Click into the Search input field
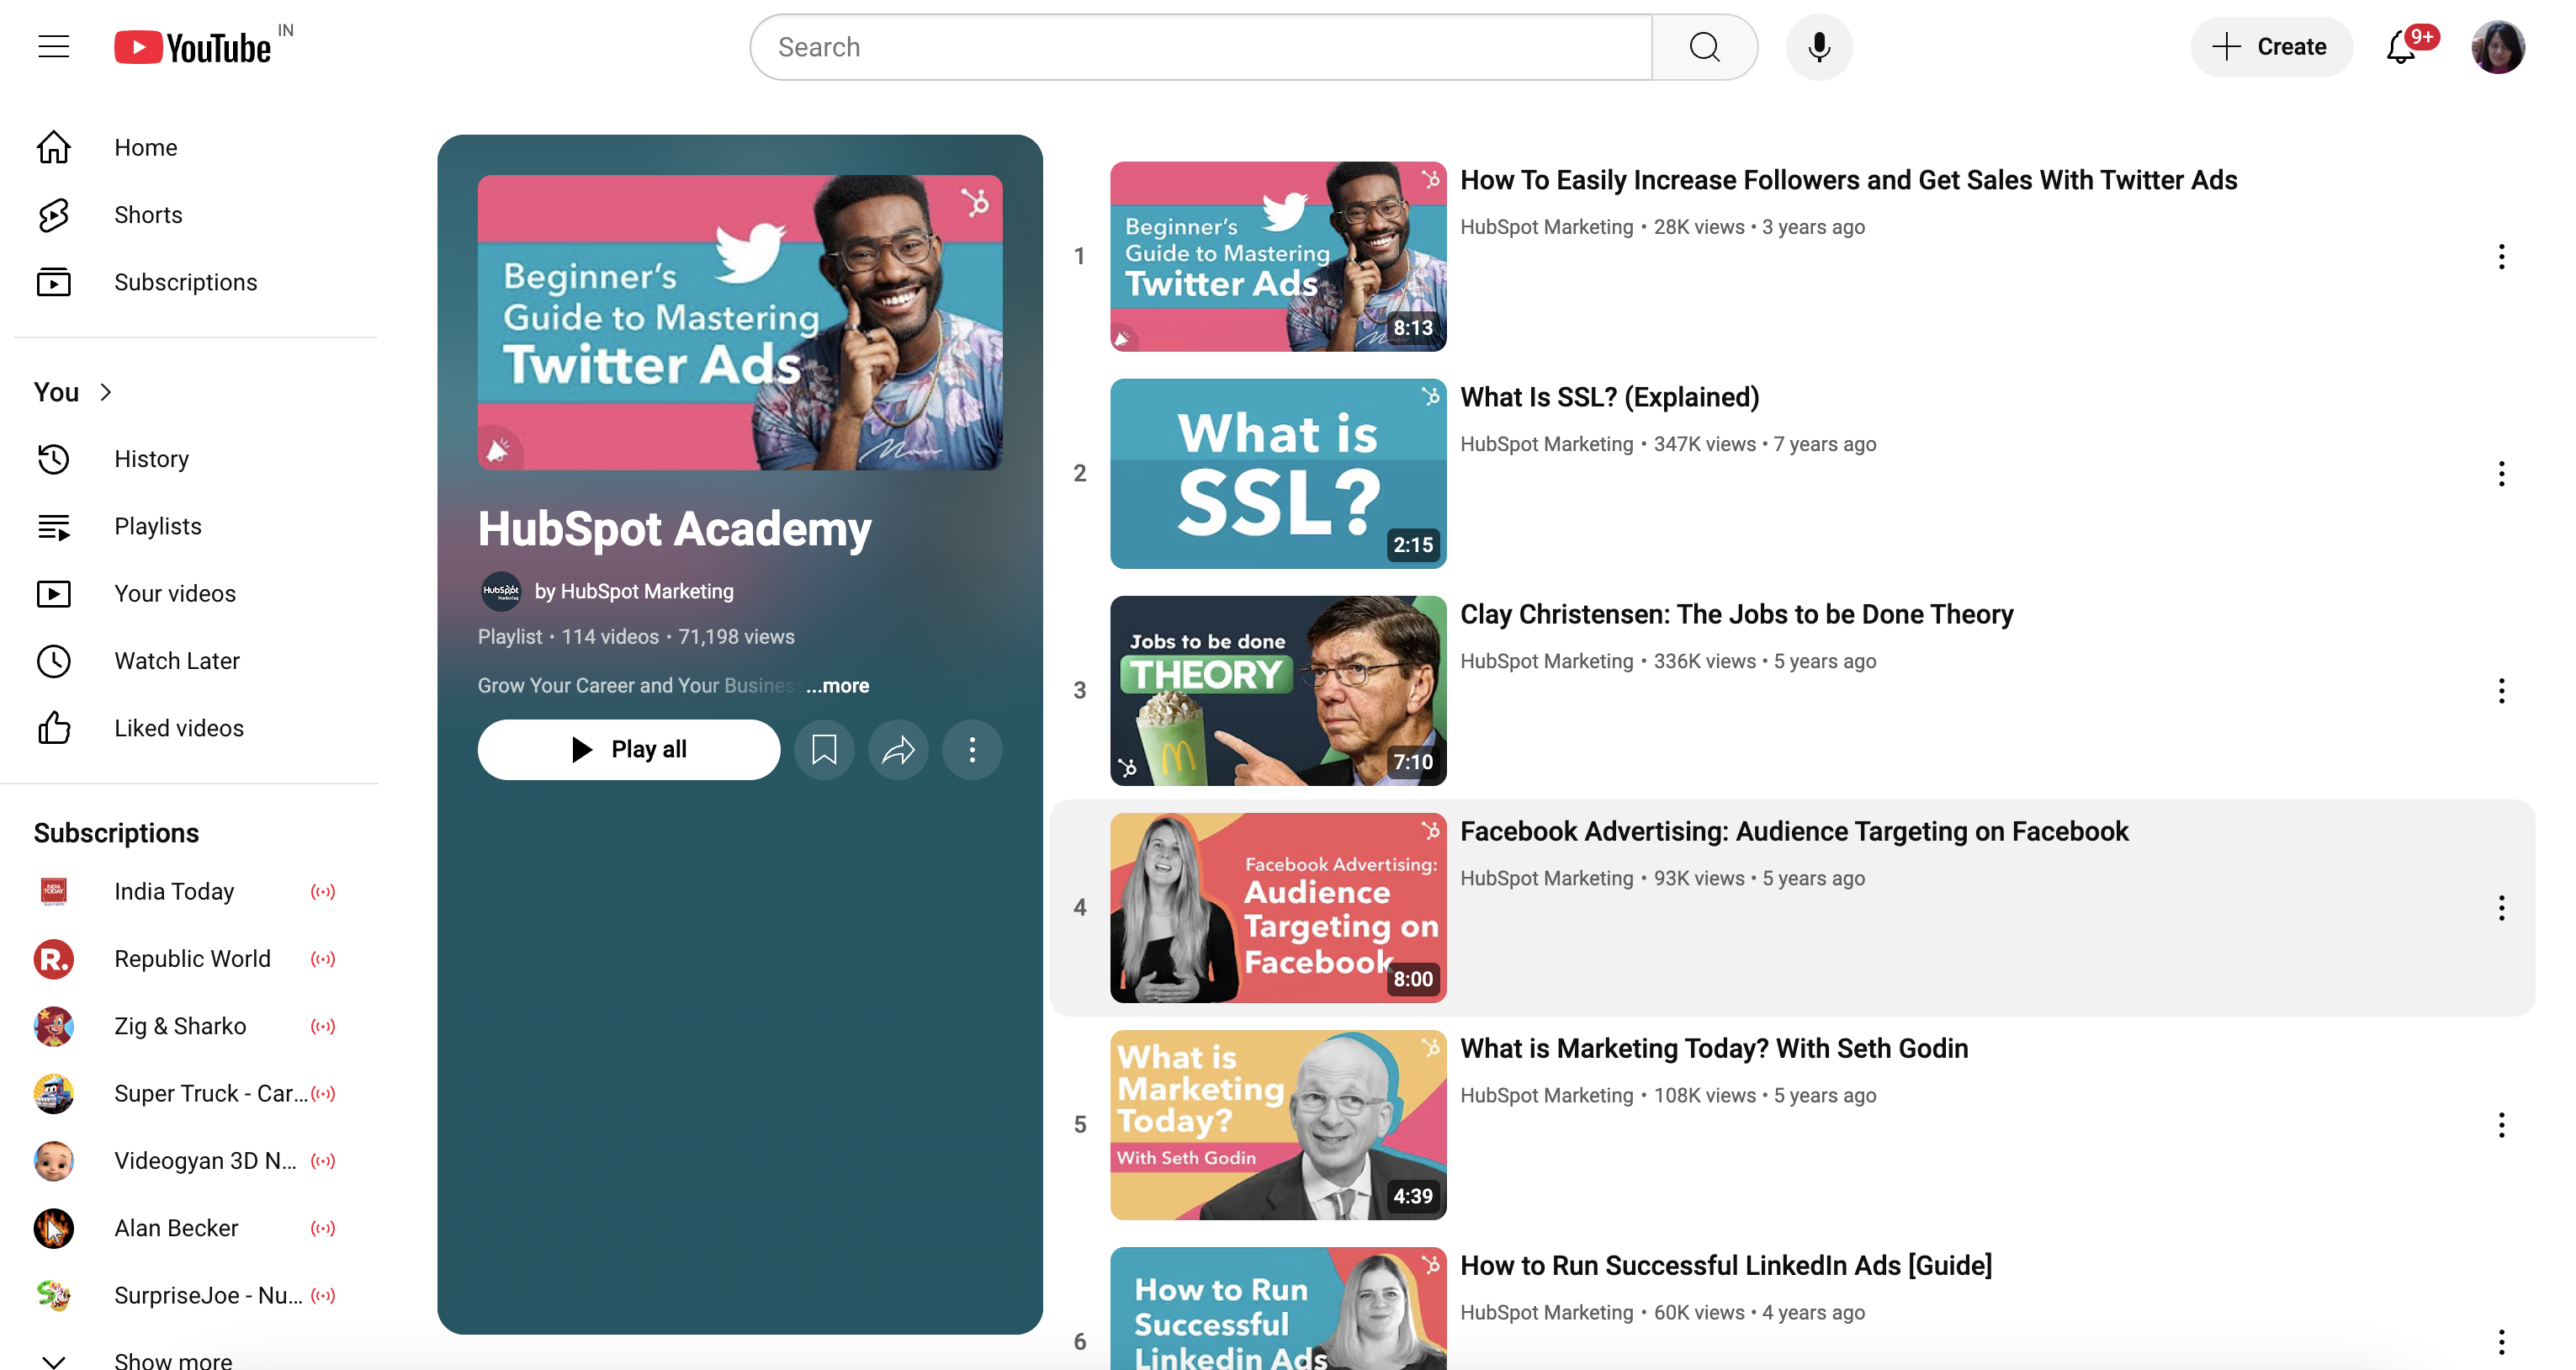 1200,47
